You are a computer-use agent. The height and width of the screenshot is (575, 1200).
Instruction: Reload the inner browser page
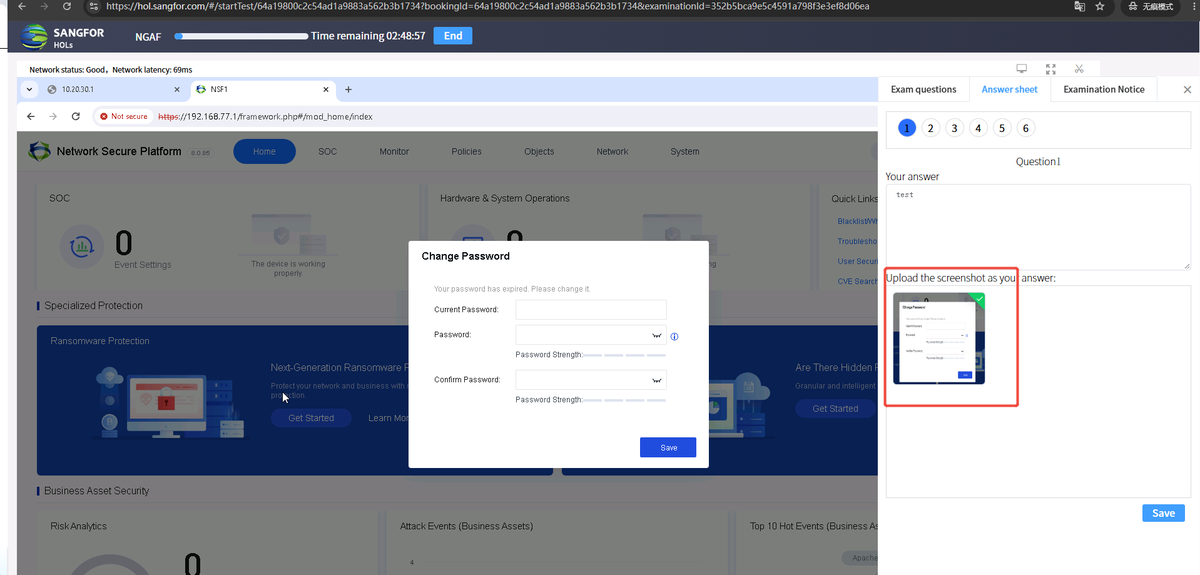76,116
